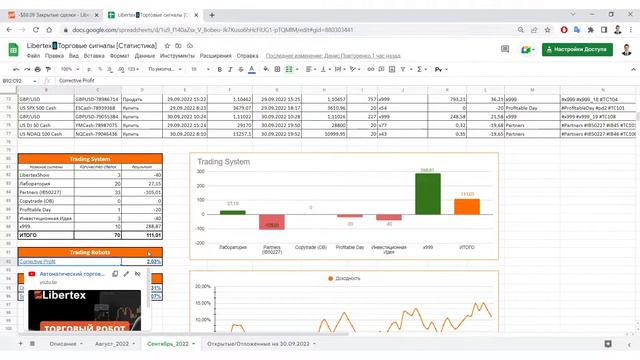Apply italic formatting
The height and width of the screenshot is (360, 640).
click(230, 69)
